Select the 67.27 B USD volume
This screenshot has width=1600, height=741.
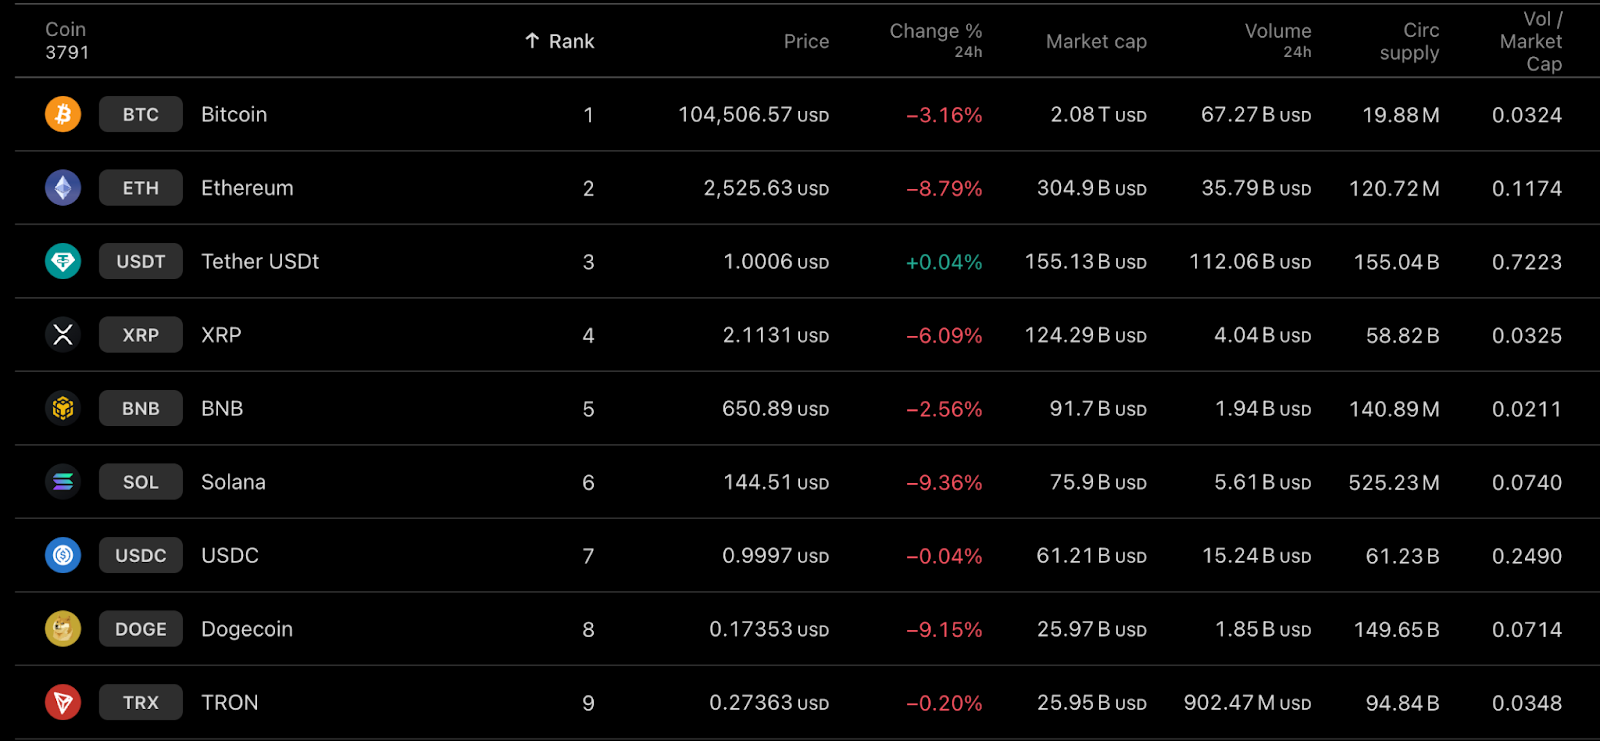click(x=1256, y=115)
